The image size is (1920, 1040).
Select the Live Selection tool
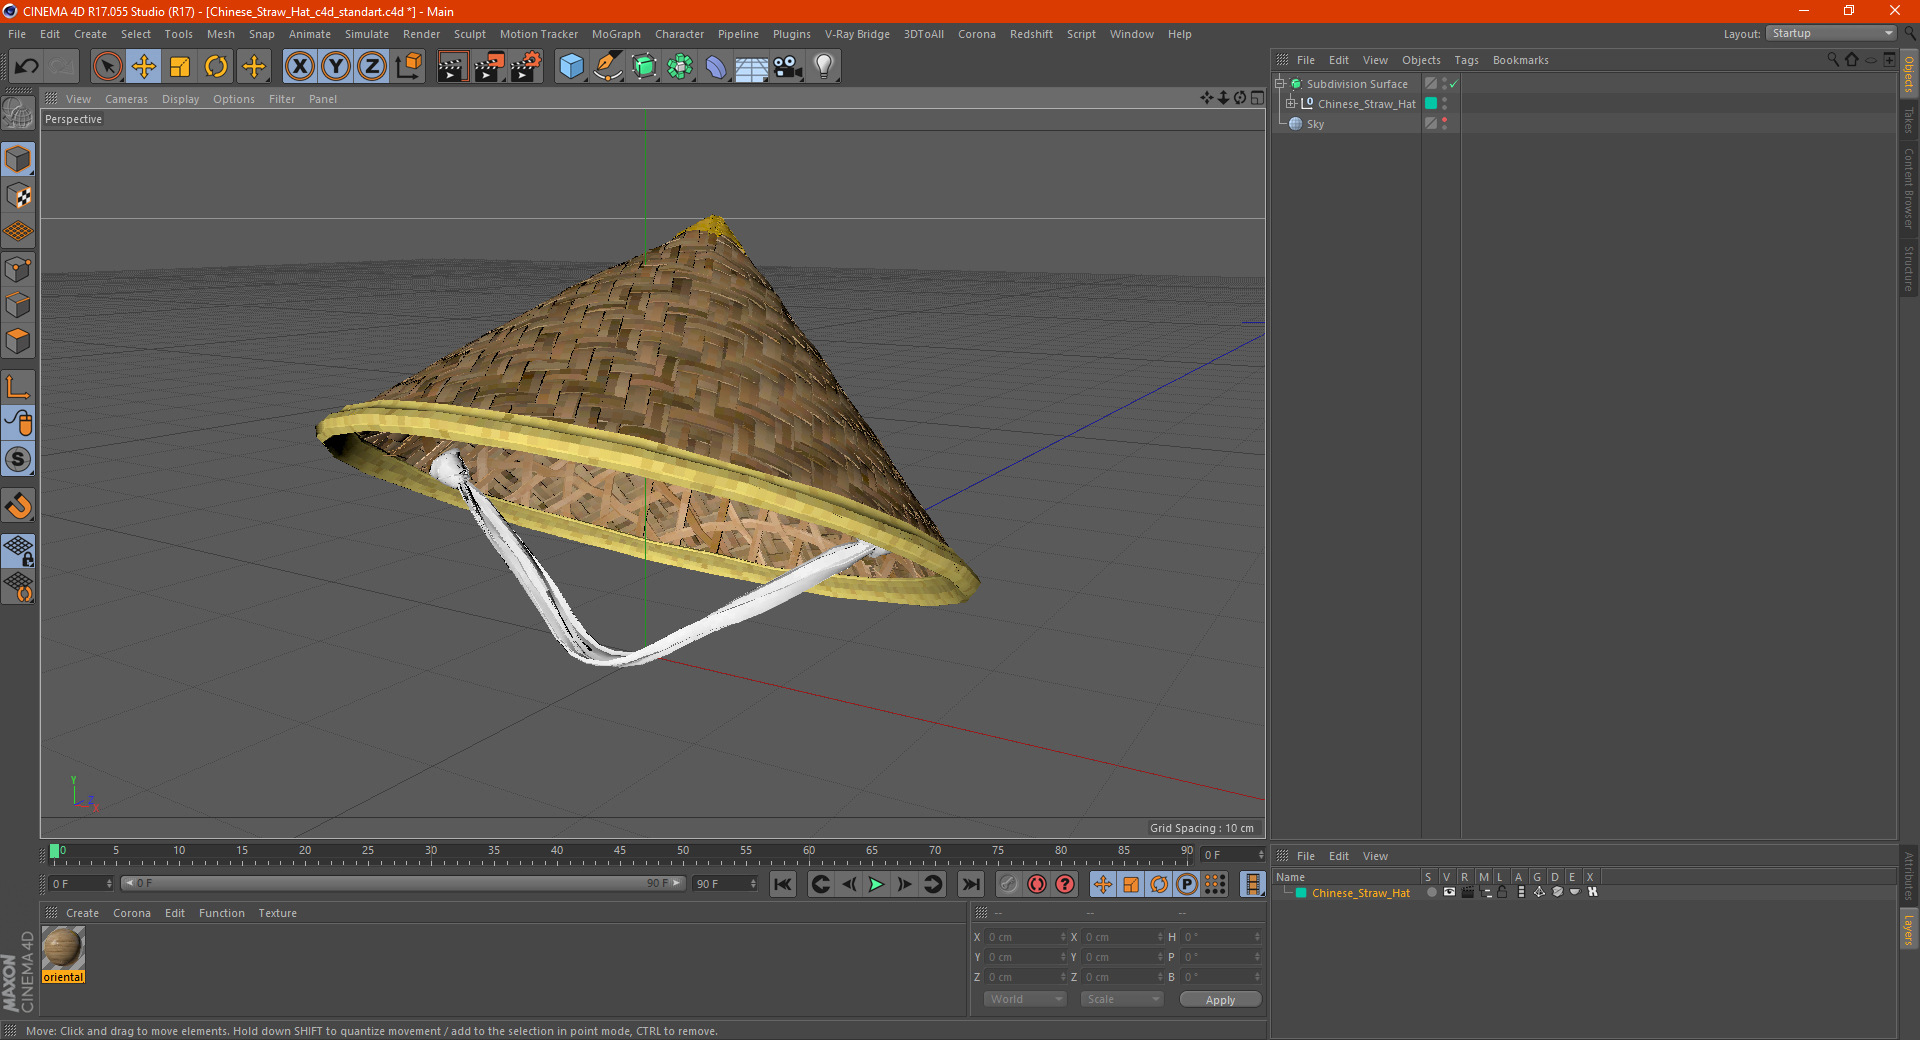(107, 67)
